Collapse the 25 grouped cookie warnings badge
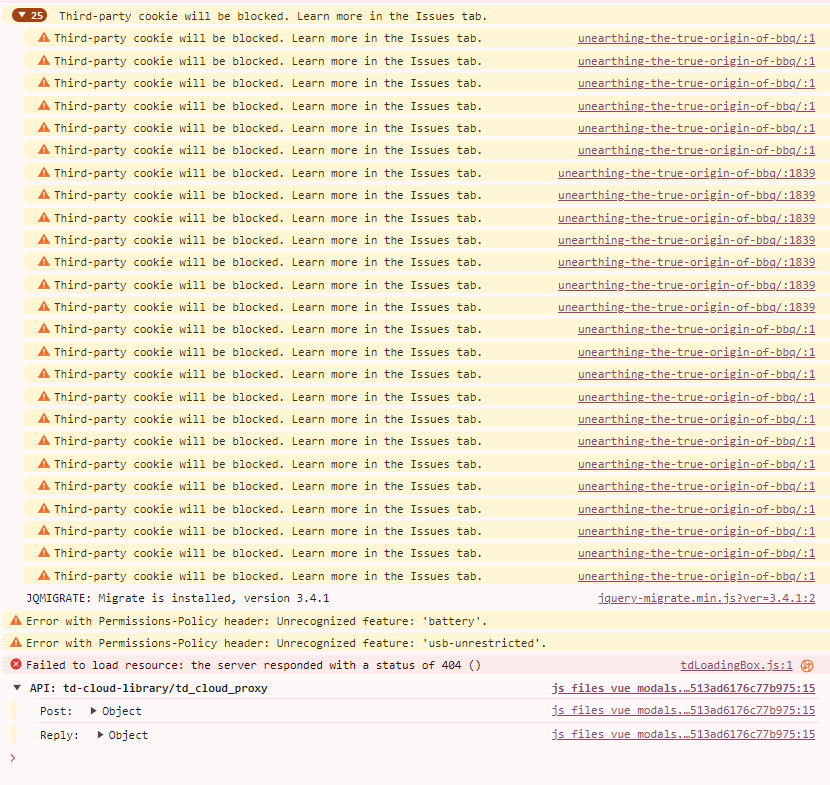 tap(30, 15)
